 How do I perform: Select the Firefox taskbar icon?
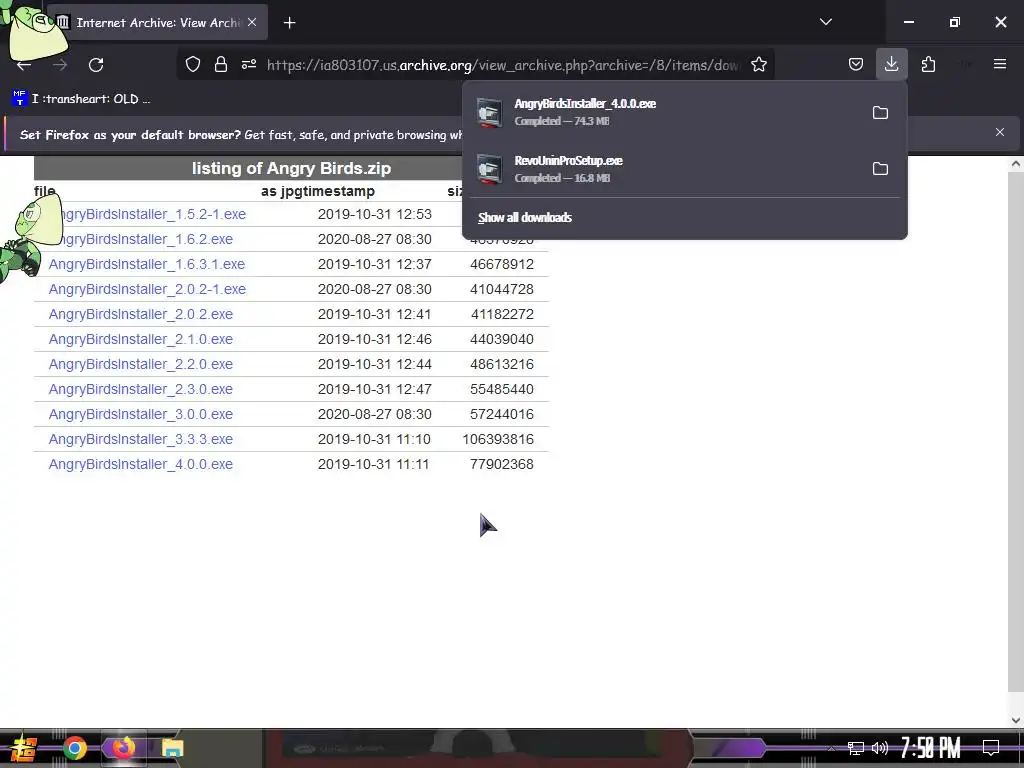click(x=123, y=748)
